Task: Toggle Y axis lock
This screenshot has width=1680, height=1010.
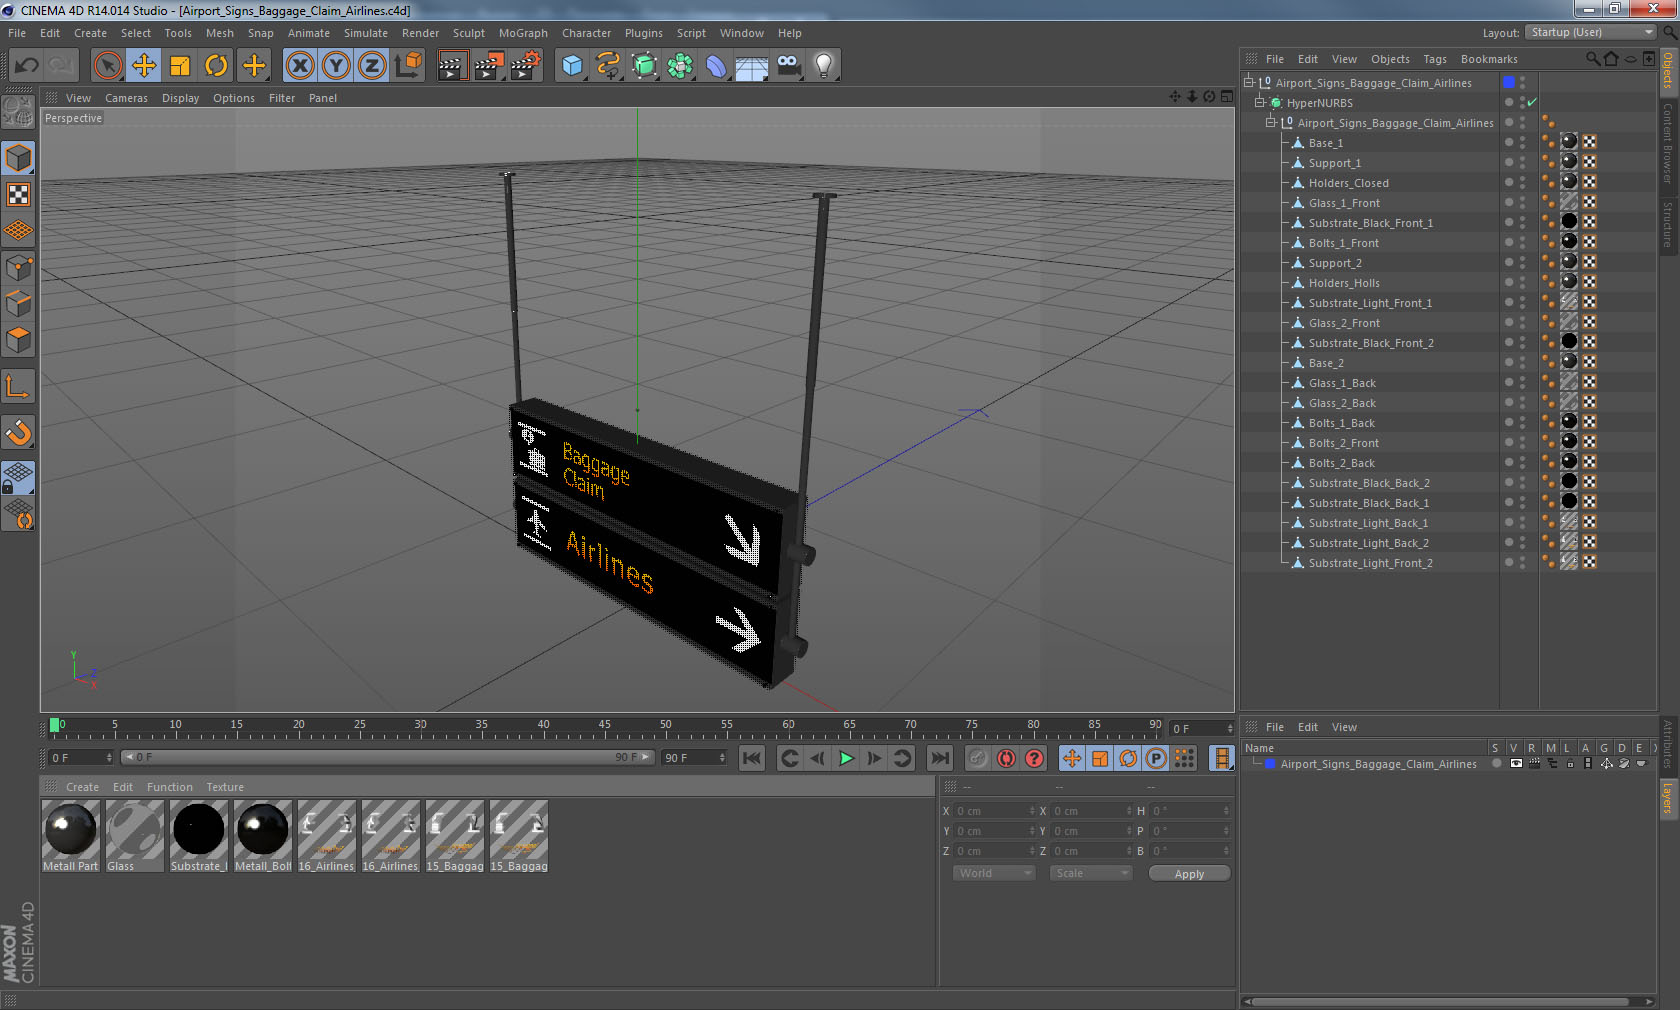Action: click(x=336, y=66)
